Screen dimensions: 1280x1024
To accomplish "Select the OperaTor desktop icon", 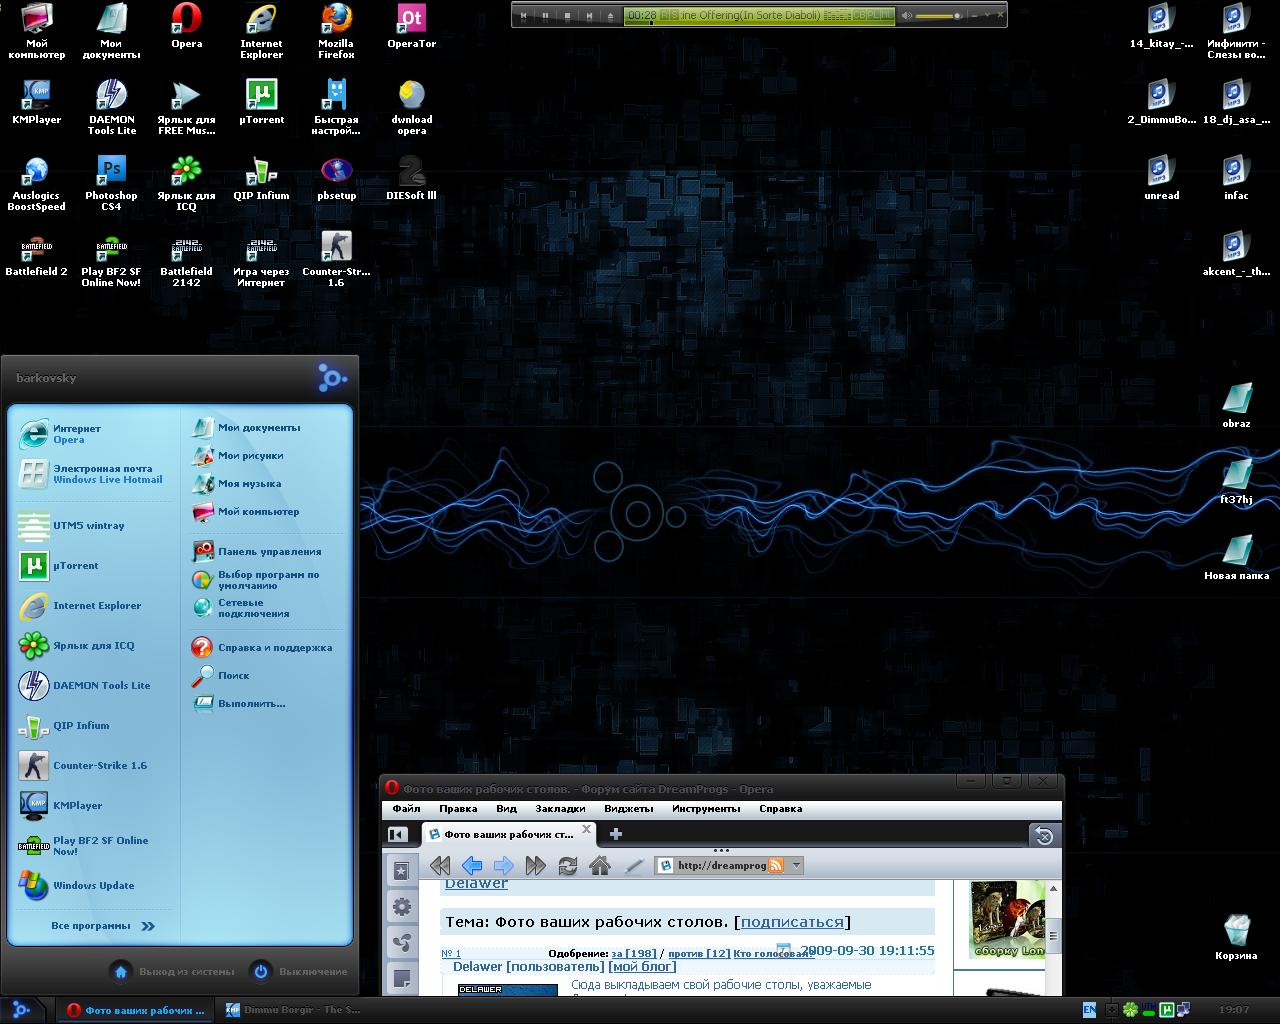I will point(411,28).
